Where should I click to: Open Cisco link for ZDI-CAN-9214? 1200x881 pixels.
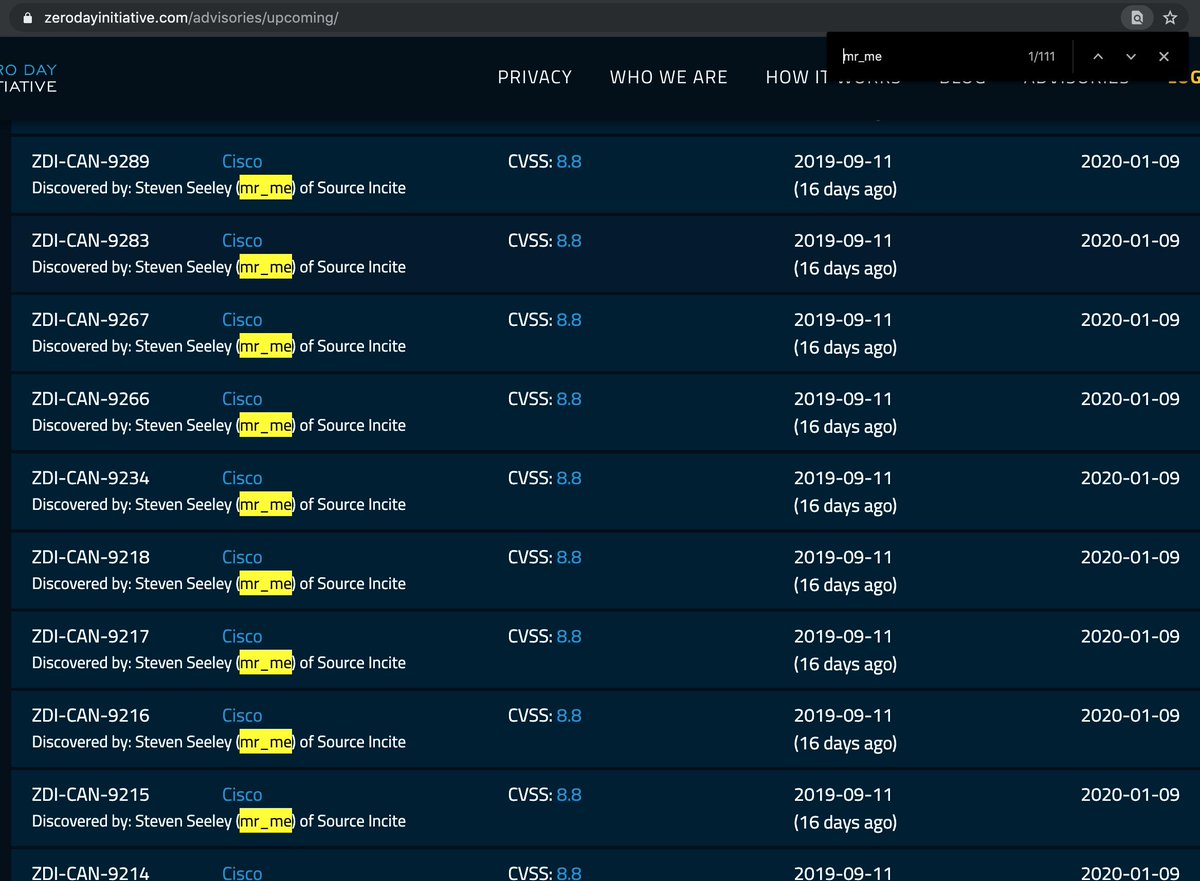point(242,873)
